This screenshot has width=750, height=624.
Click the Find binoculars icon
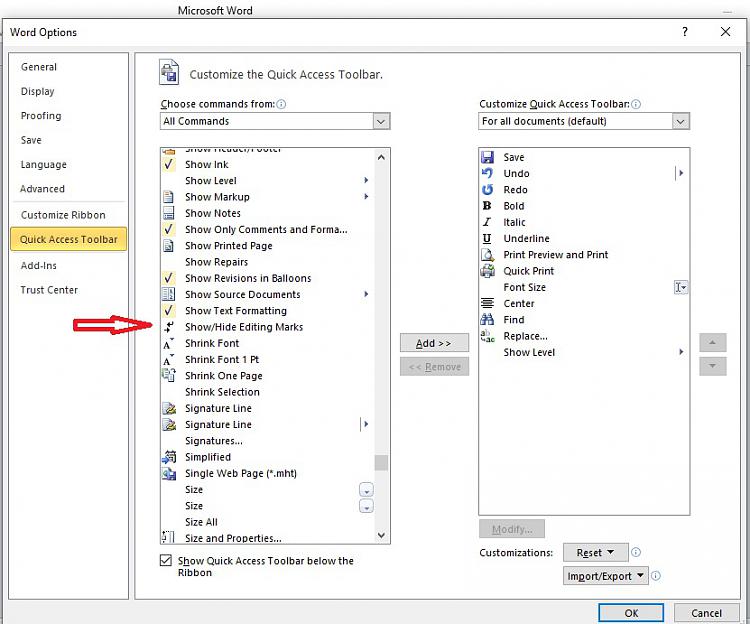coord(487,319)
